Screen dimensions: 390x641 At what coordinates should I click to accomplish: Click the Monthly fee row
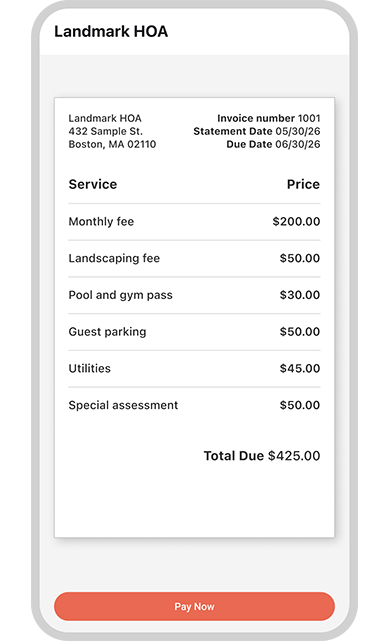click(194, 222)
